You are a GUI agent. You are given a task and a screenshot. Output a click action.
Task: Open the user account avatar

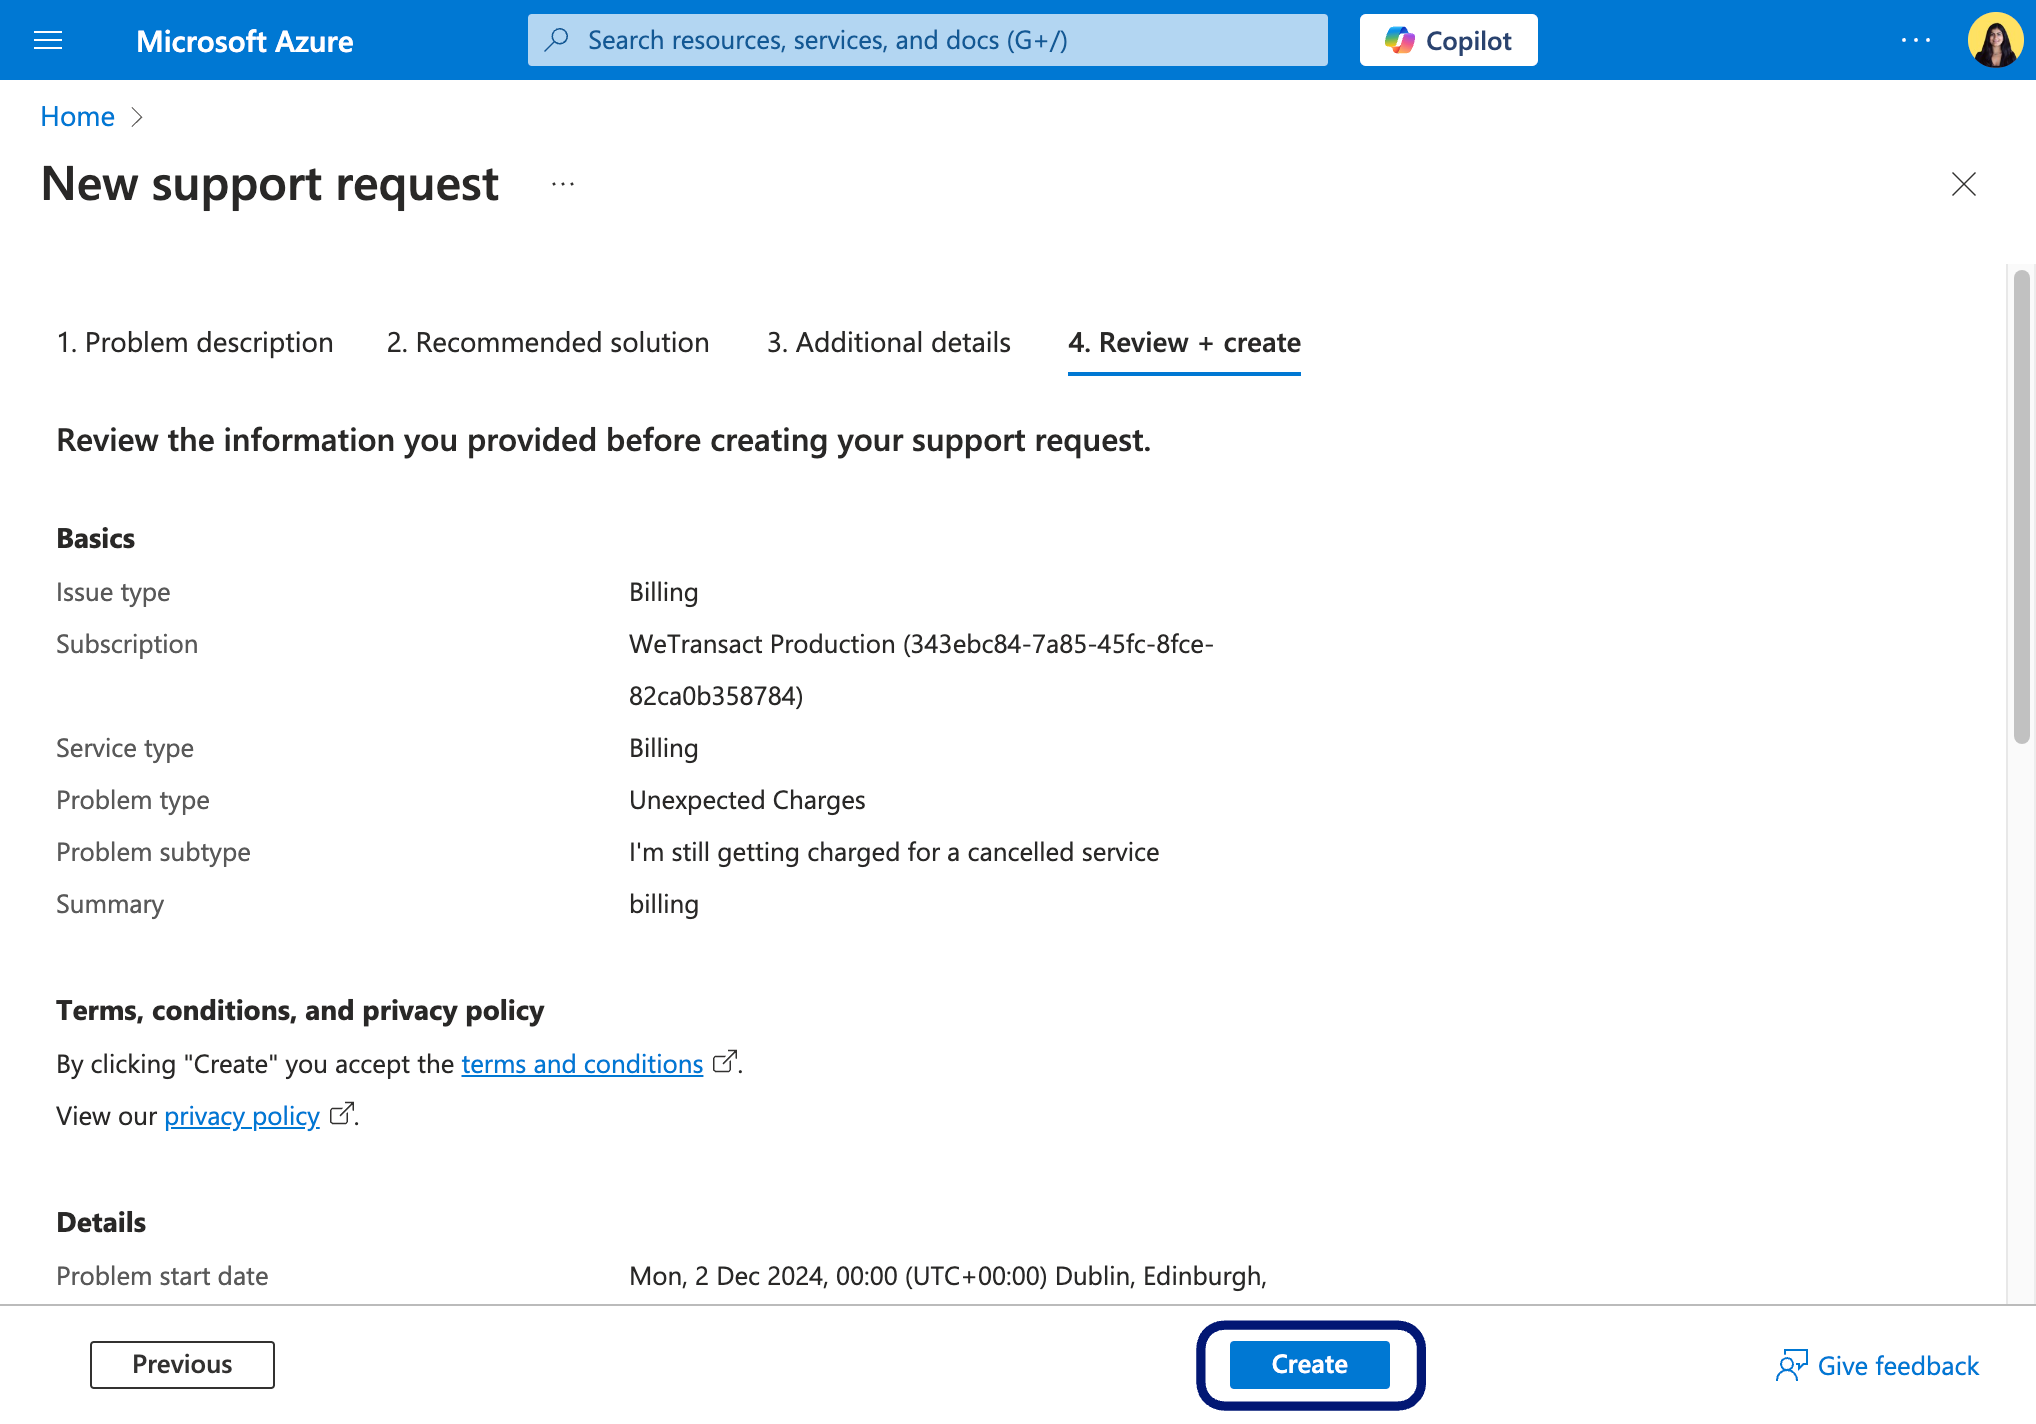tap(1995, 40)
